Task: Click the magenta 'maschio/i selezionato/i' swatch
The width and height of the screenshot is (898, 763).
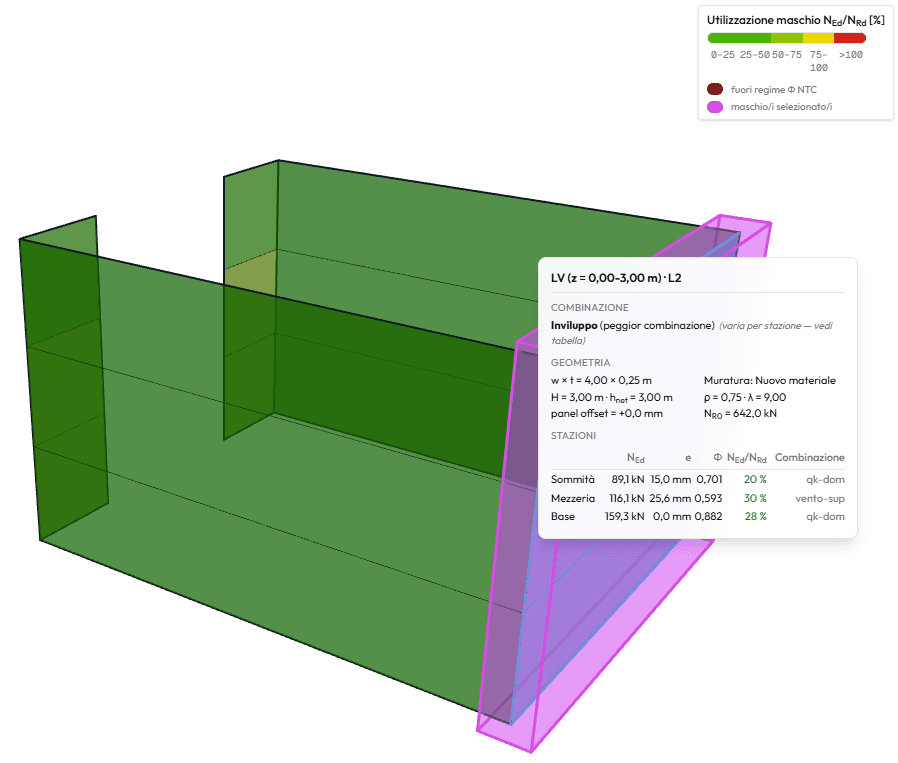Action: [715, 107]
